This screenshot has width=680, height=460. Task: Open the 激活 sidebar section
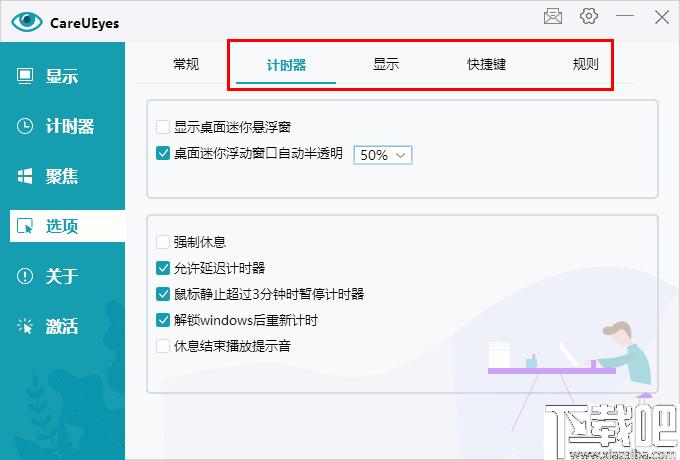tap(62, 326)
